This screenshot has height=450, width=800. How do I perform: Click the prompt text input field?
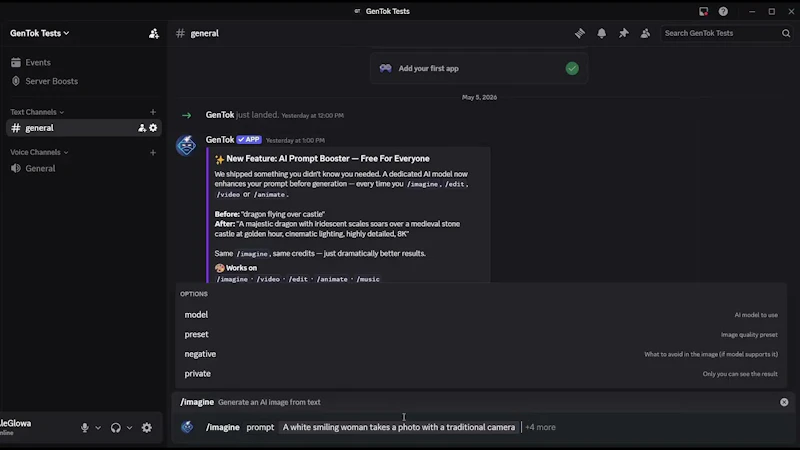click(x=399, y=427)
